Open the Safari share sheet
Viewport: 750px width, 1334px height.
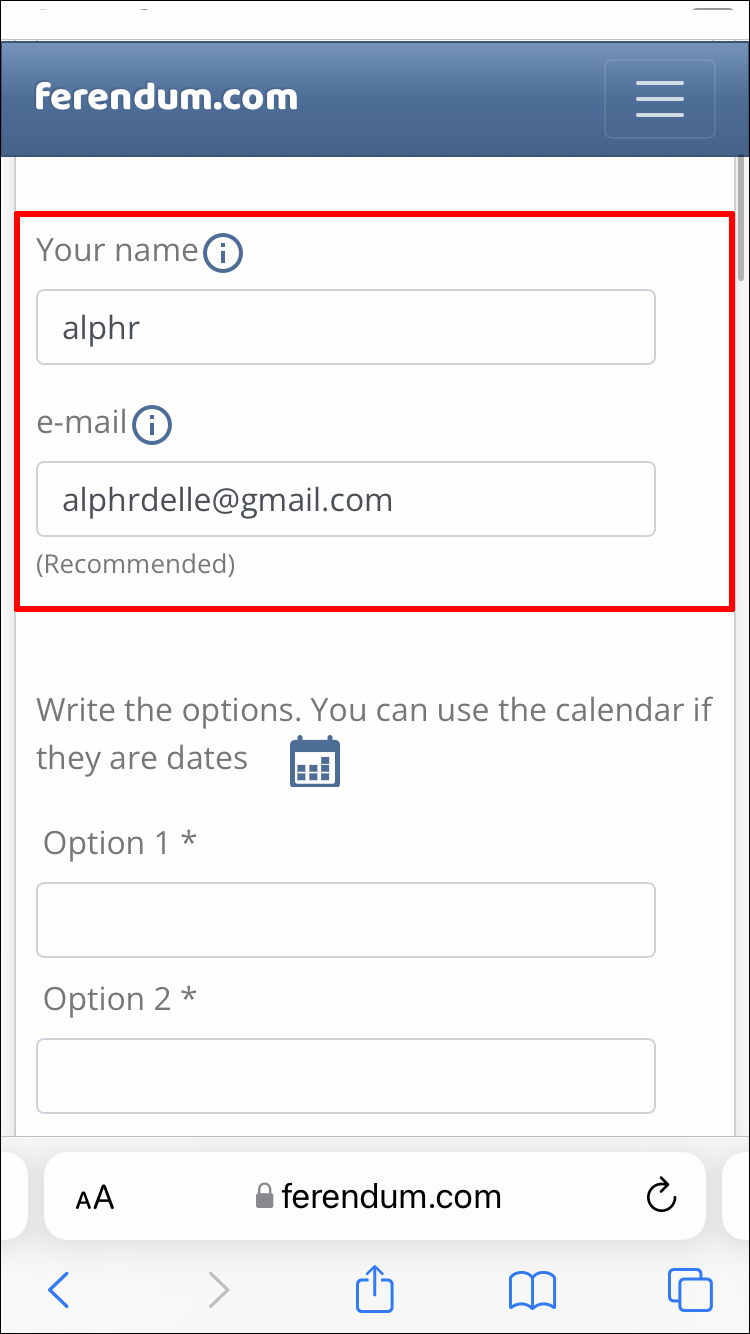(375, 1289)
